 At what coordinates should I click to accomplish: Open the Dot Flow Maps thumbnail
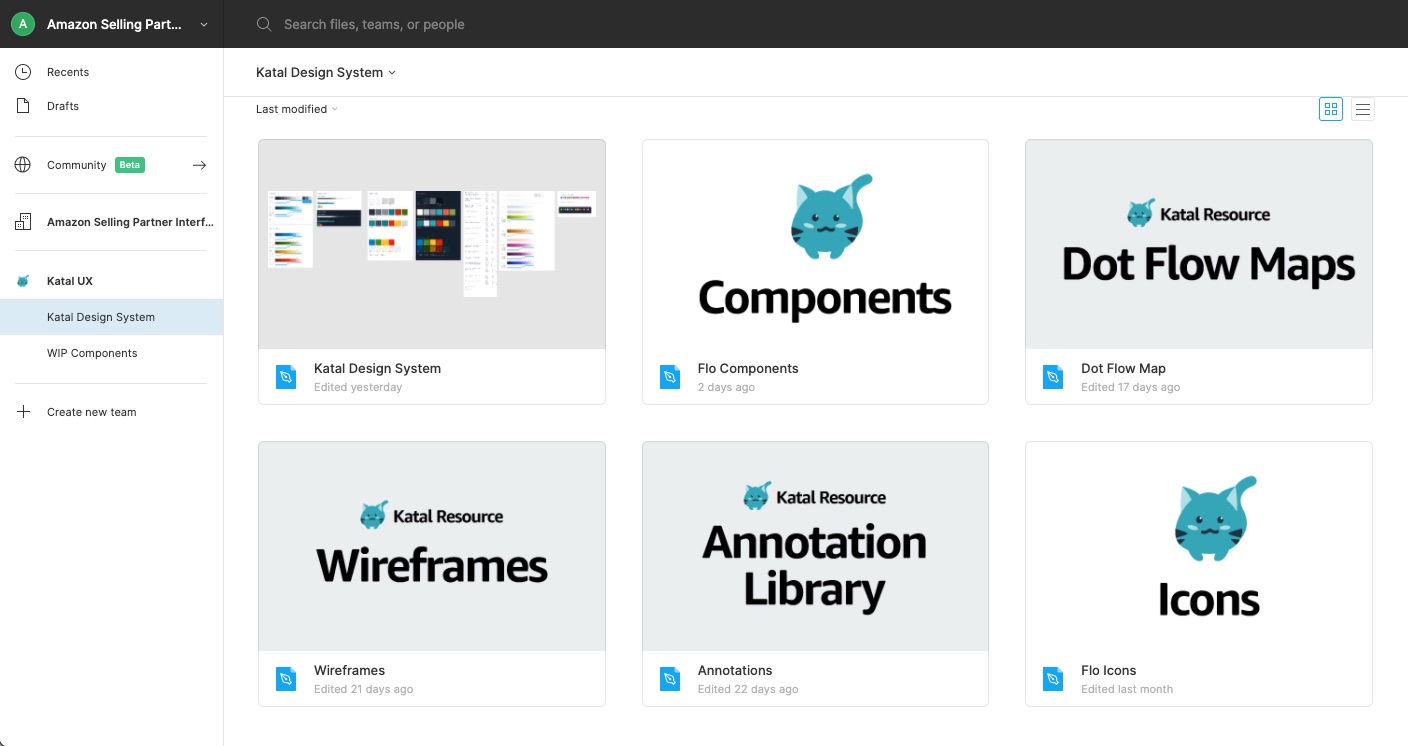click(x=1199, y=244)
